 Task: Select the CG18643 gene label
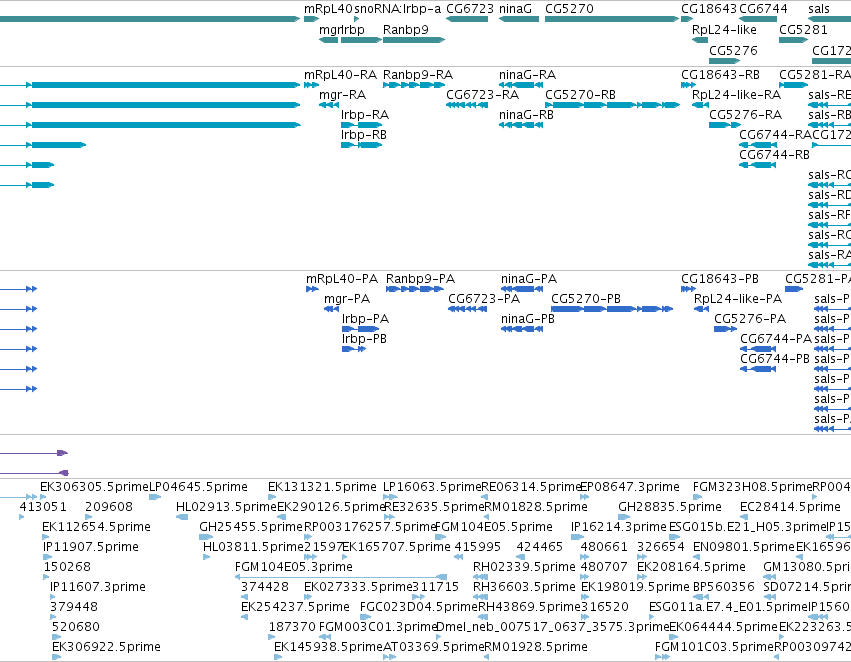click(709, 9)
